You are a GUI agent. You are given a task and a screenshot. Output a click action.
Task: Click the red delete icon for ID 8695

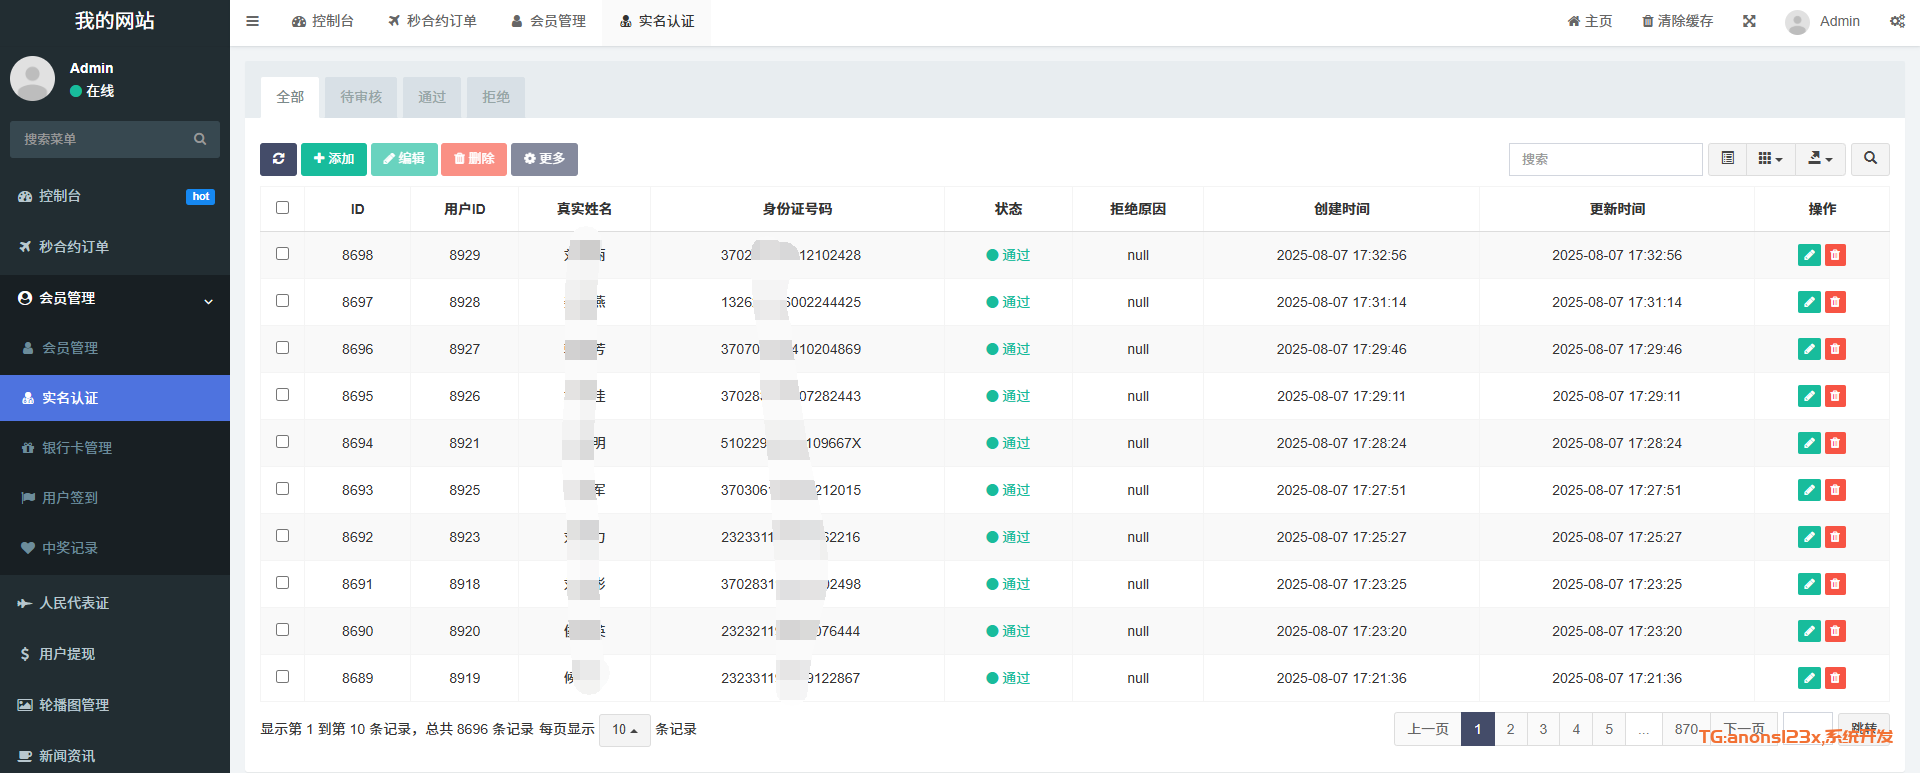[x=1835, y=396]
